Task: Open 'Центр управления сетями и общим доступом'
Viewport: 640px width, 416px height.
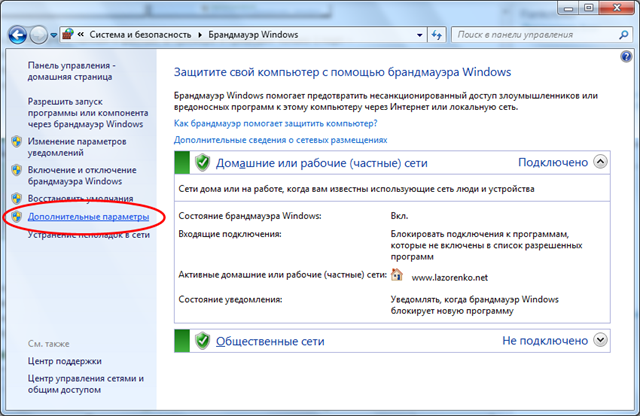Action: point(86,384)
